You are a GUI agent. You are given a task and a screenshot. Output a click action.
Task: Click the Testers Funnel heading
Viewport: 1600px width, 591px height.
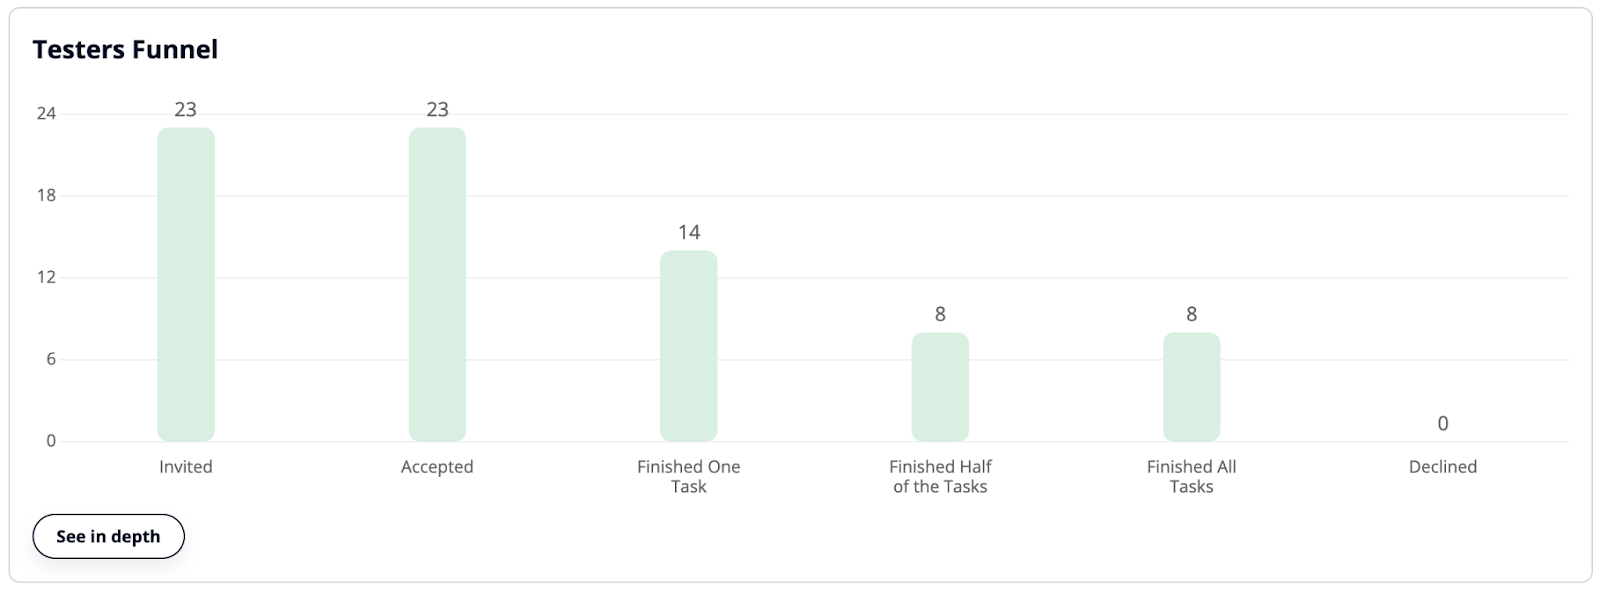[x=125, y=49]
